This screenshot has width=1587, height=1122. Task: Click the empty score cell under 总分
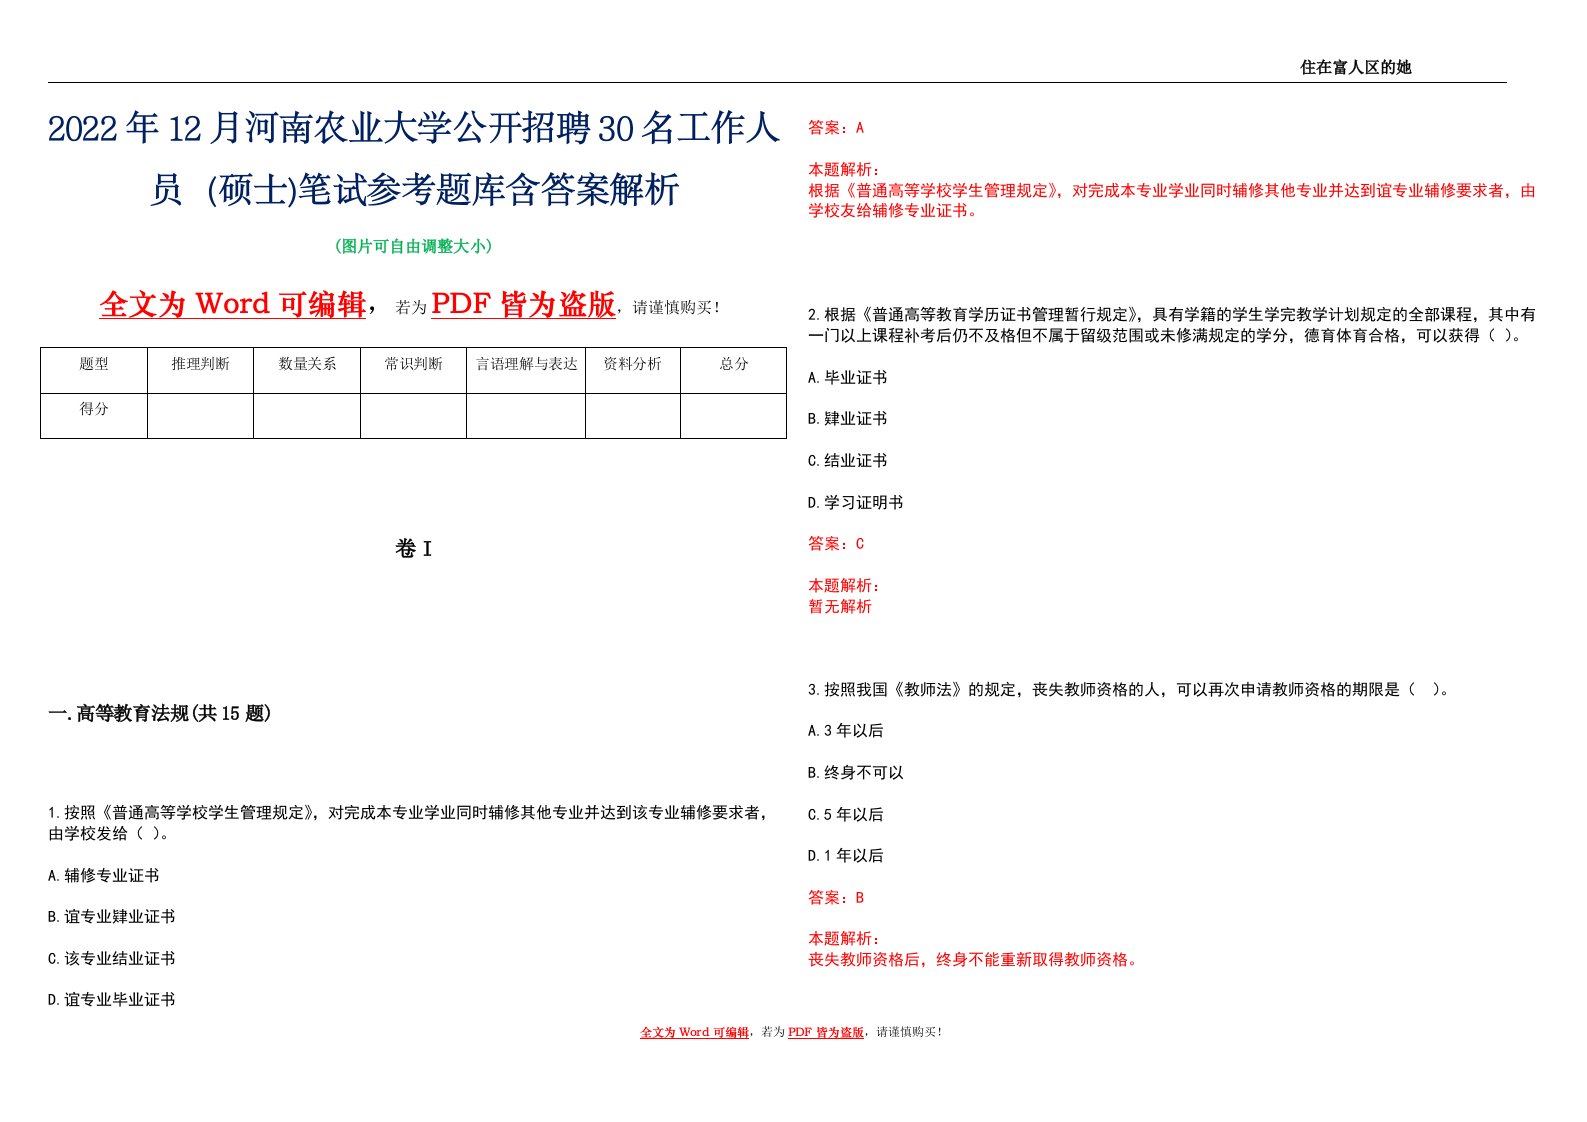point(734,415)
